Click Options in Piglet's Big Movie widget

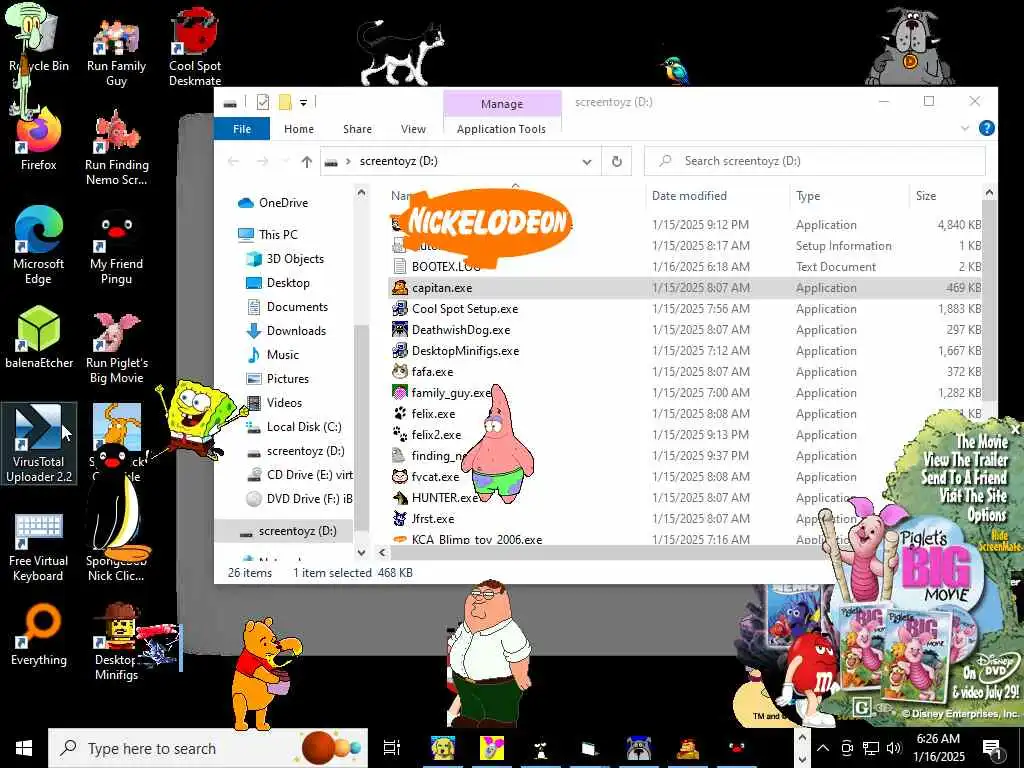click(x=986, y=515)
